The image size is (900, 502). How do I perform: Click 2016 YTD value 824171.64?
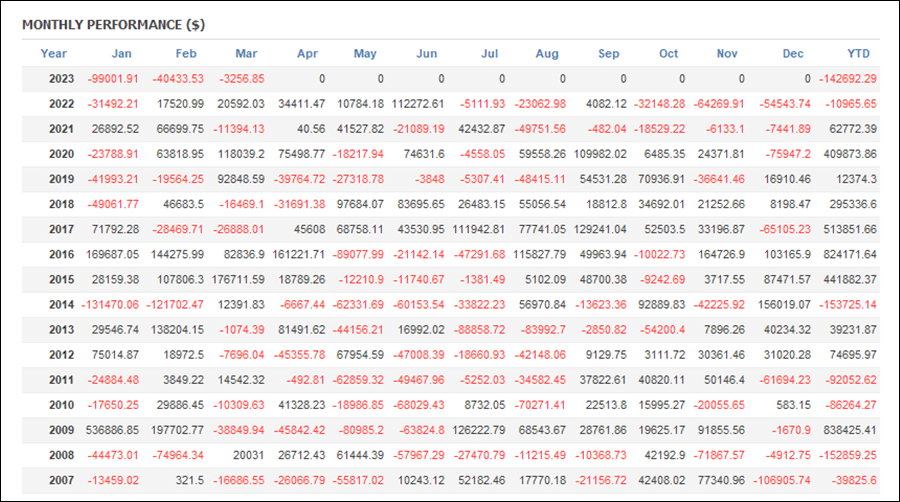click(850, 254)
